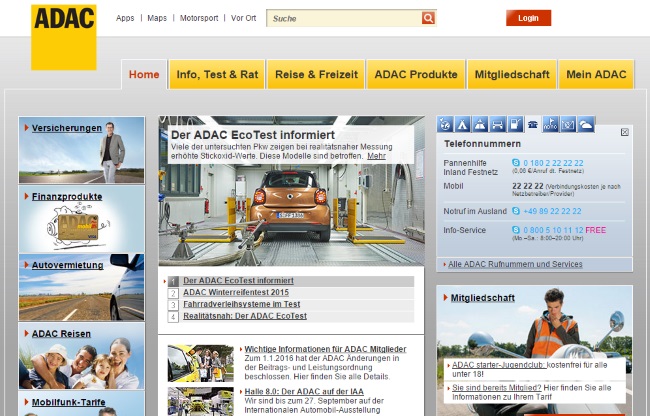650x416 pixels.
Task: Open Alle ADAC Rufnummern und Services
Action: (515, 264)
